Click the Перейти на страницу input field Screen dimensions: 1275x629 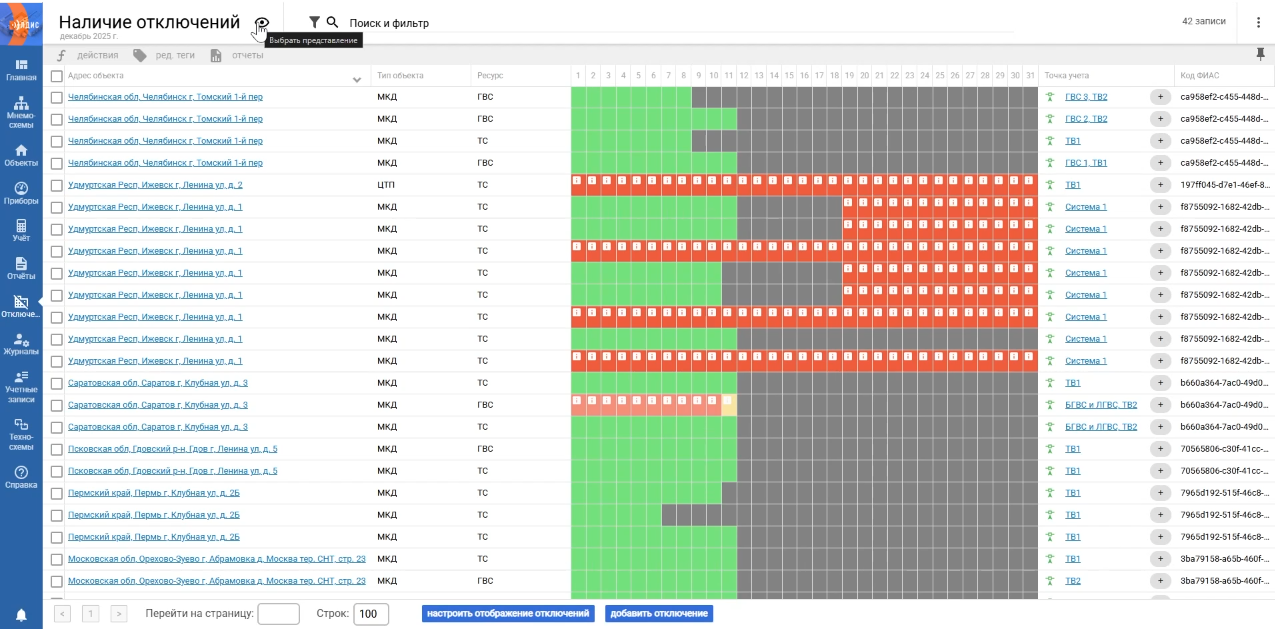point(278,614)
